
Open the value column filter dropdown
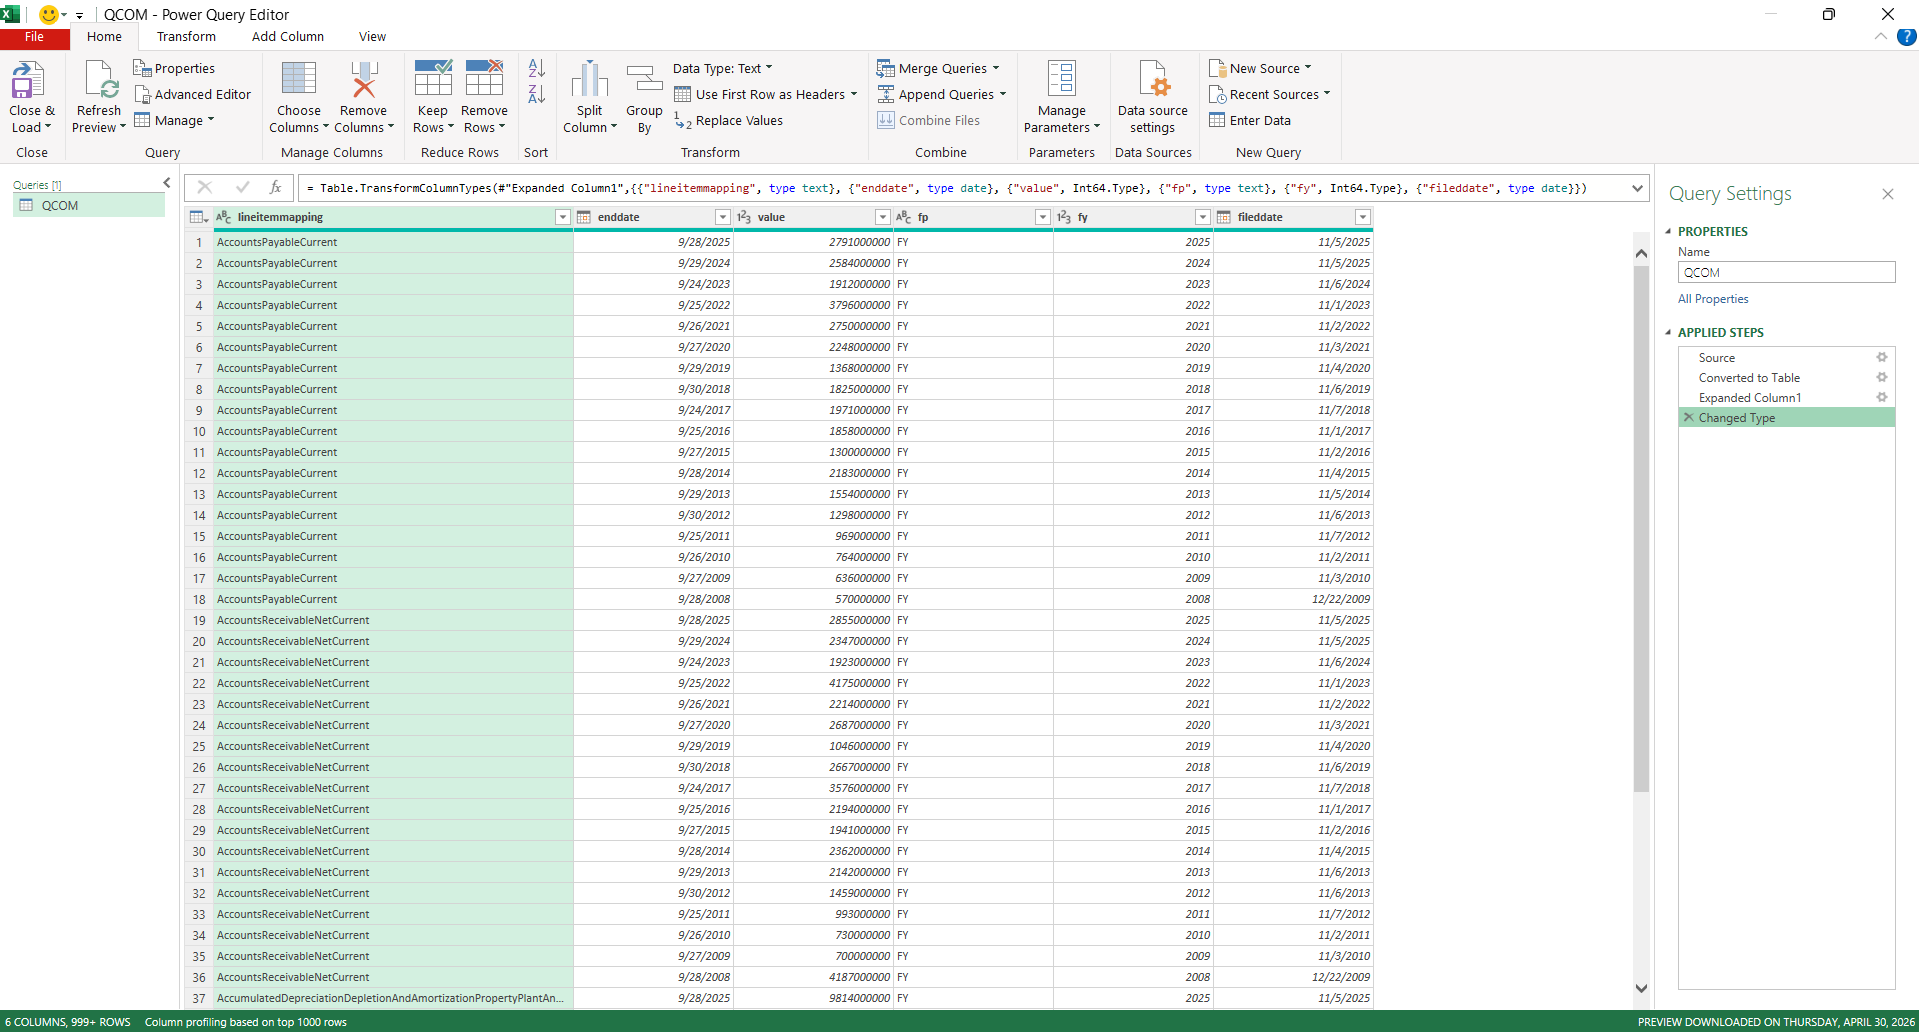point(883,217)
